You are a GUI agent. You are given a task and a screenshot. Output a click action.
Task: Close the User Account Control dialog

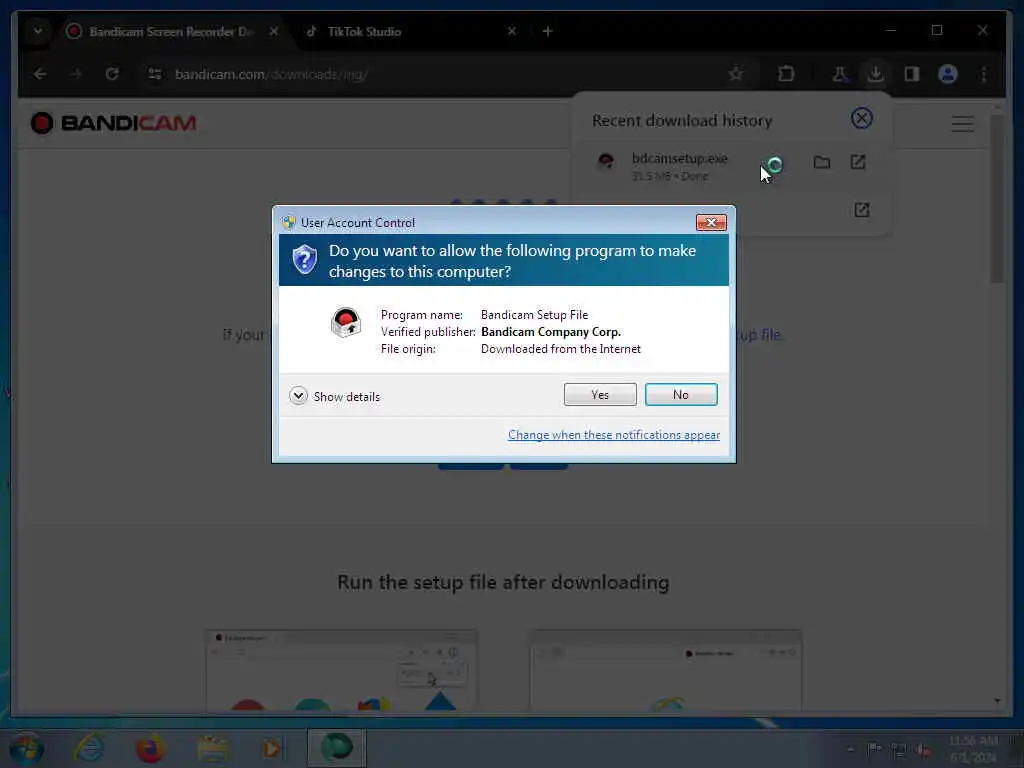(x=711, y=223)
